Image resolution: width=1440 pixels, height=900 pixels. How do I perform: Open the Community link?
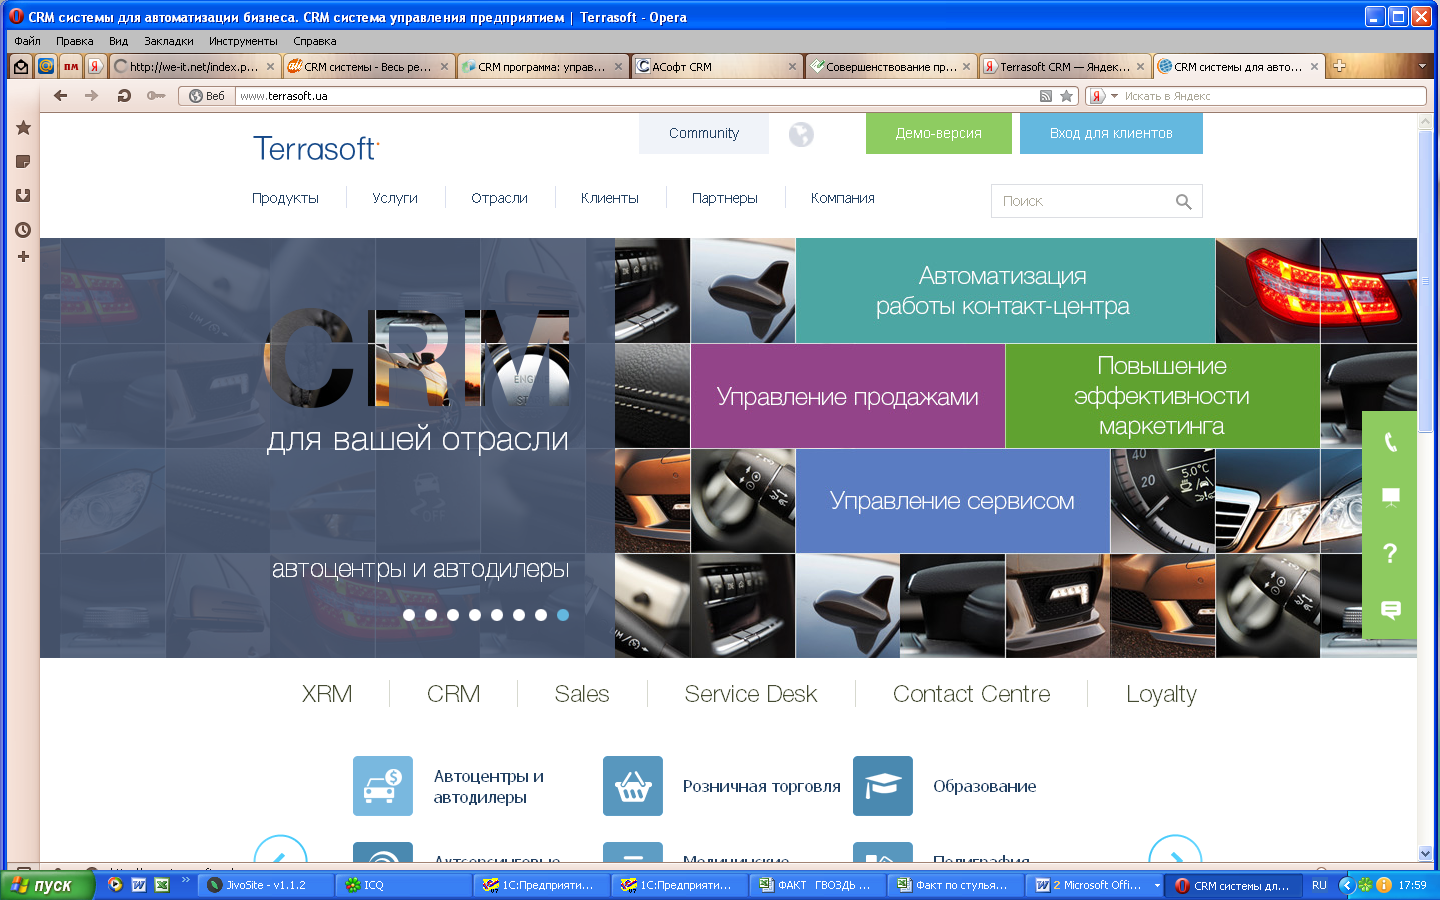[x=704, y=133]
